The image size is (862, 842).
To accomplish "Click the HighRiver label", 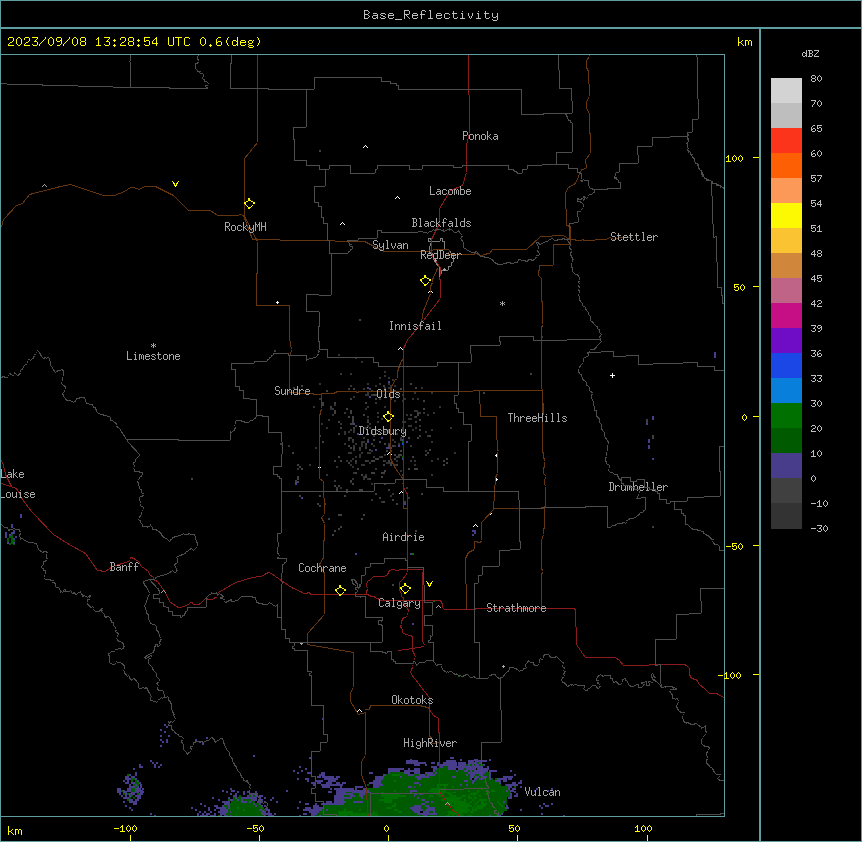I will click(430, 743).
